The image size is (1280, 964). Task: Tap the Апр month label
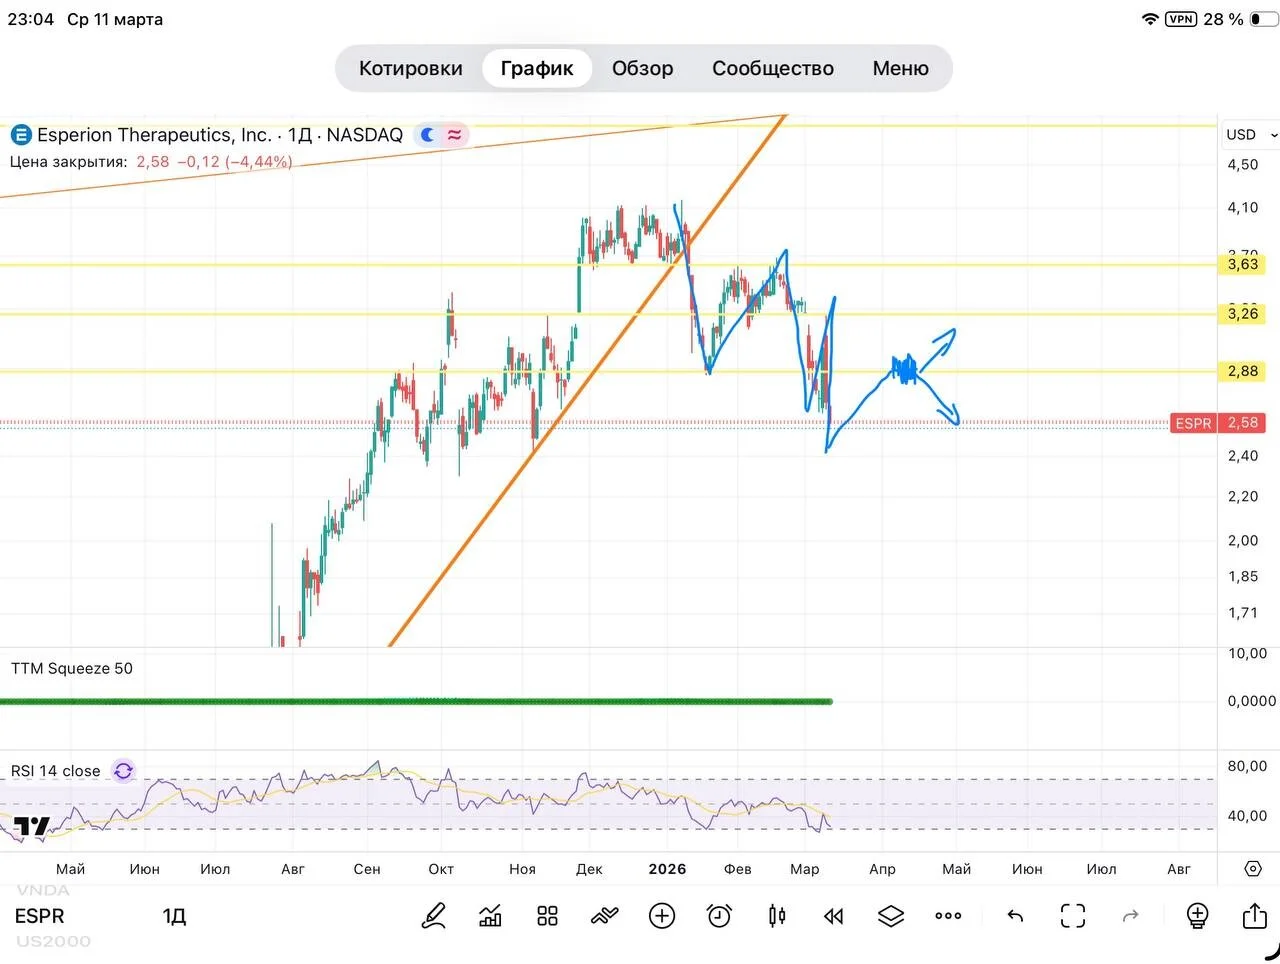(882, 869)
